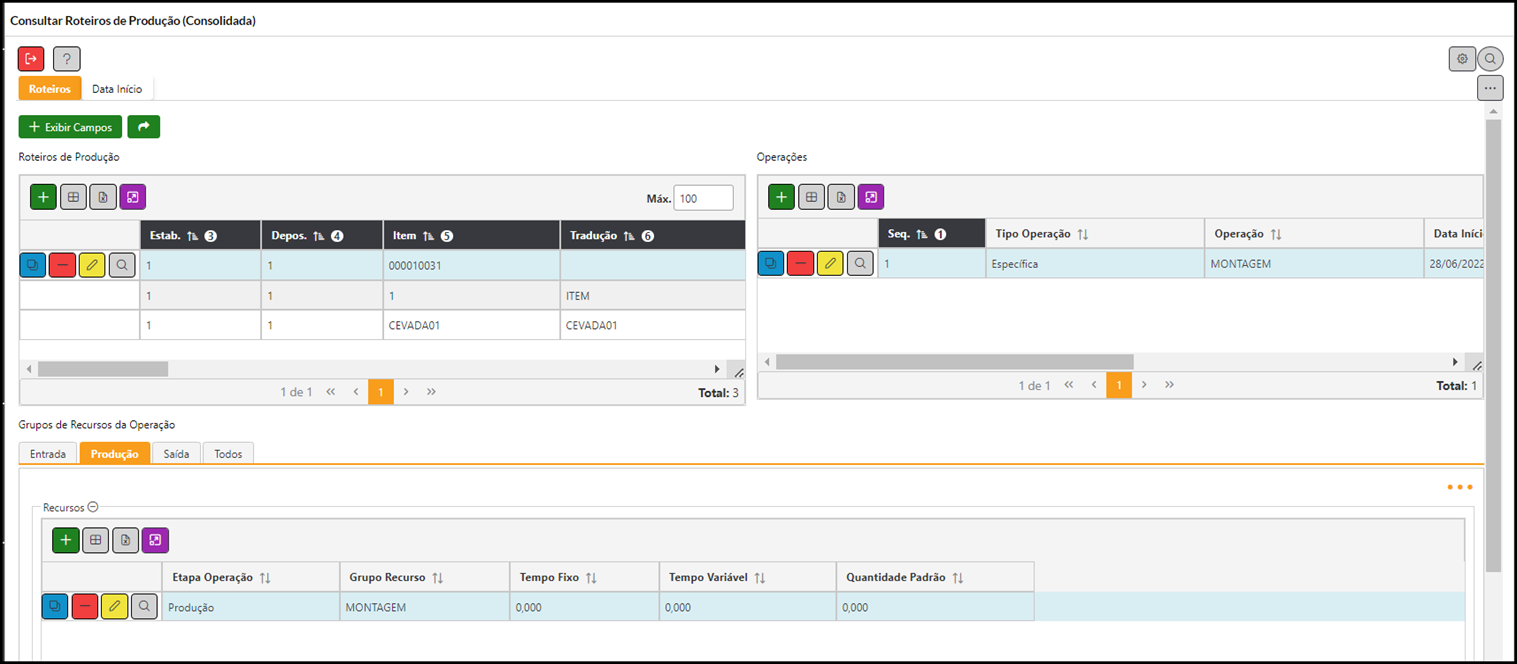Sort by the Etapa Operação column header
This screenshot has height=664, width=1517.
tap(251, 577)
